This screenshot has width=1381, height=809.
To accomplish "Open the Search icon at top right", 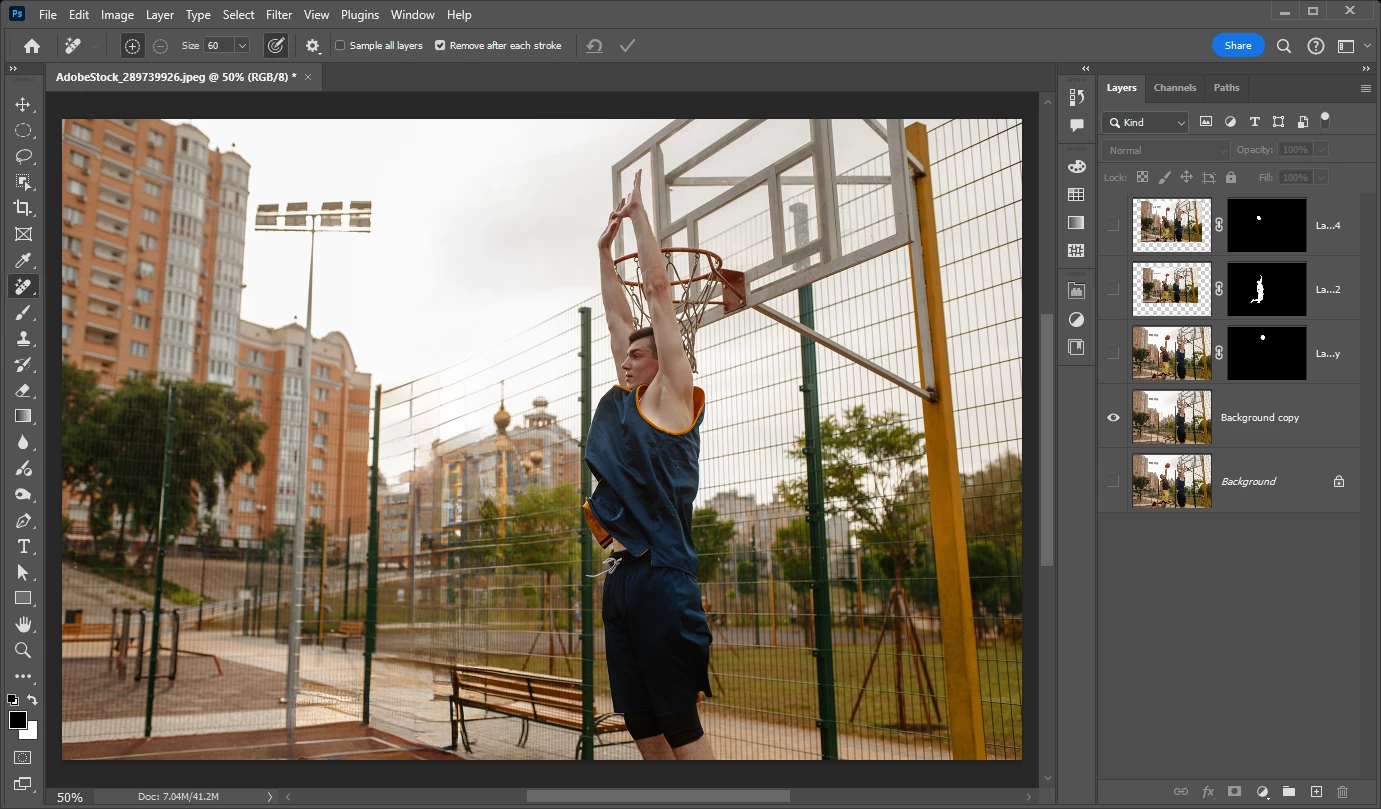I will [x=1284, y=46].
